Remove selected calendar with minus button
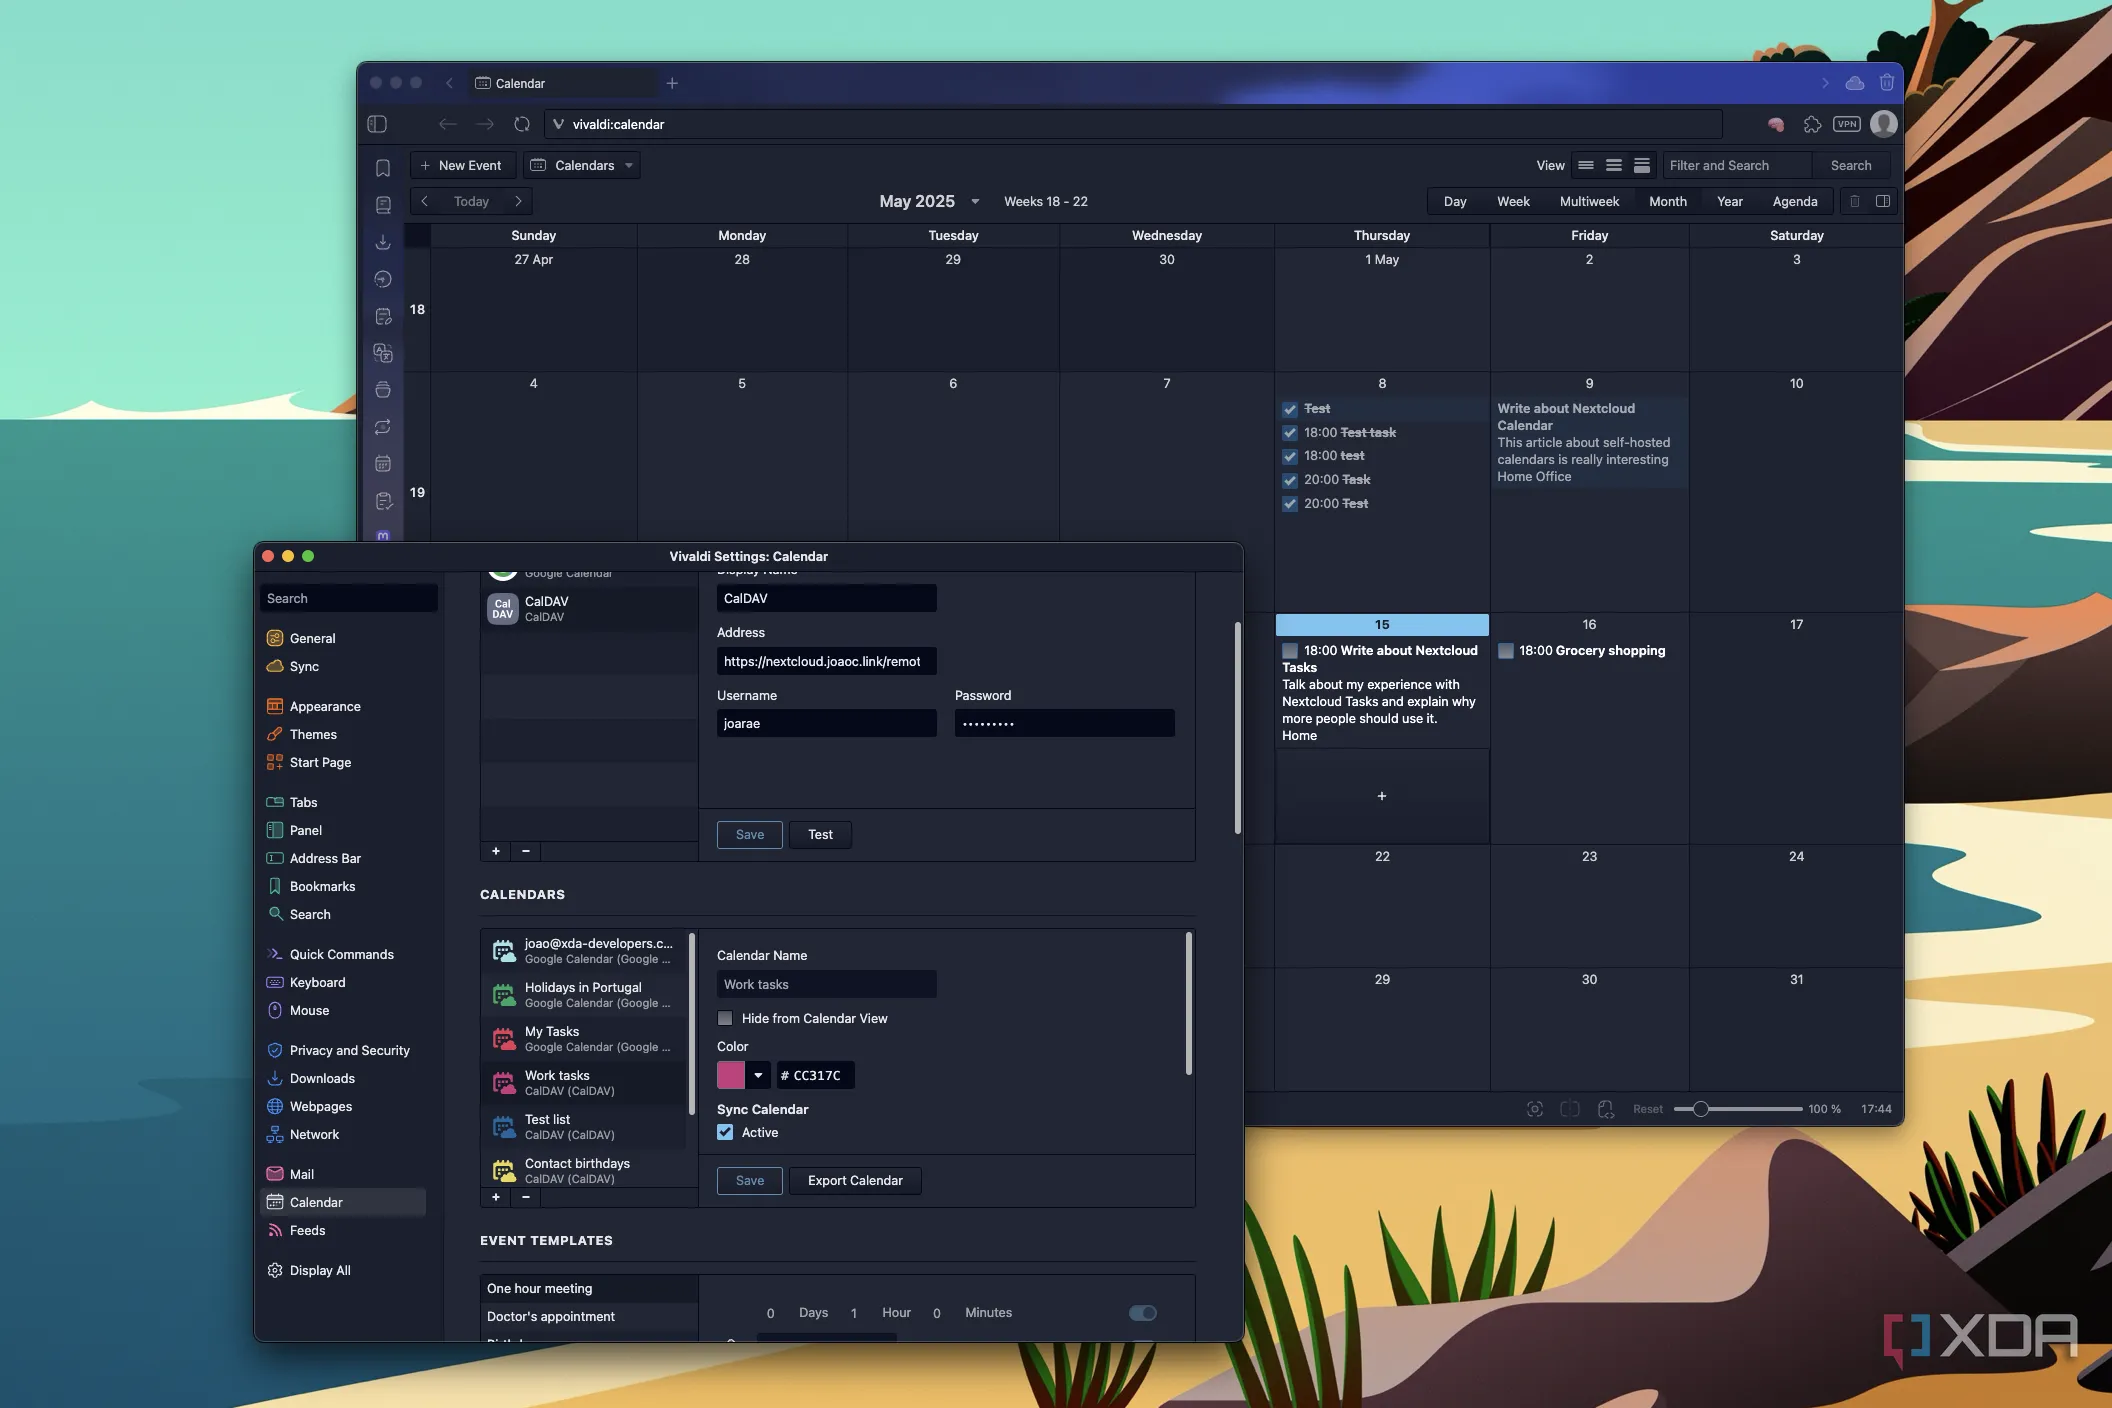 pos(526,1197)
